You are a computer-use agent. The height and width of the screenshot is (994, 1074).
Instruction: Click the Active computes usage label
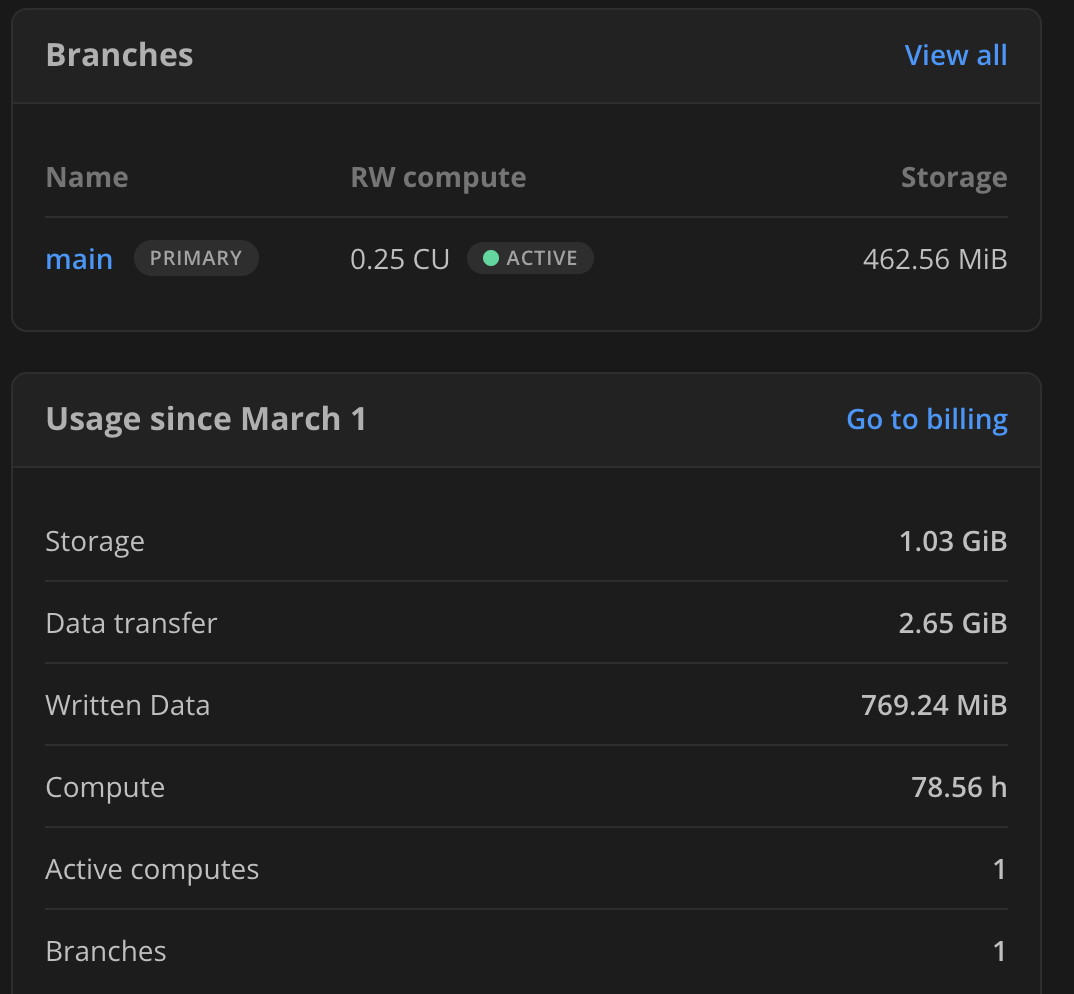click(x=152, y=869)
